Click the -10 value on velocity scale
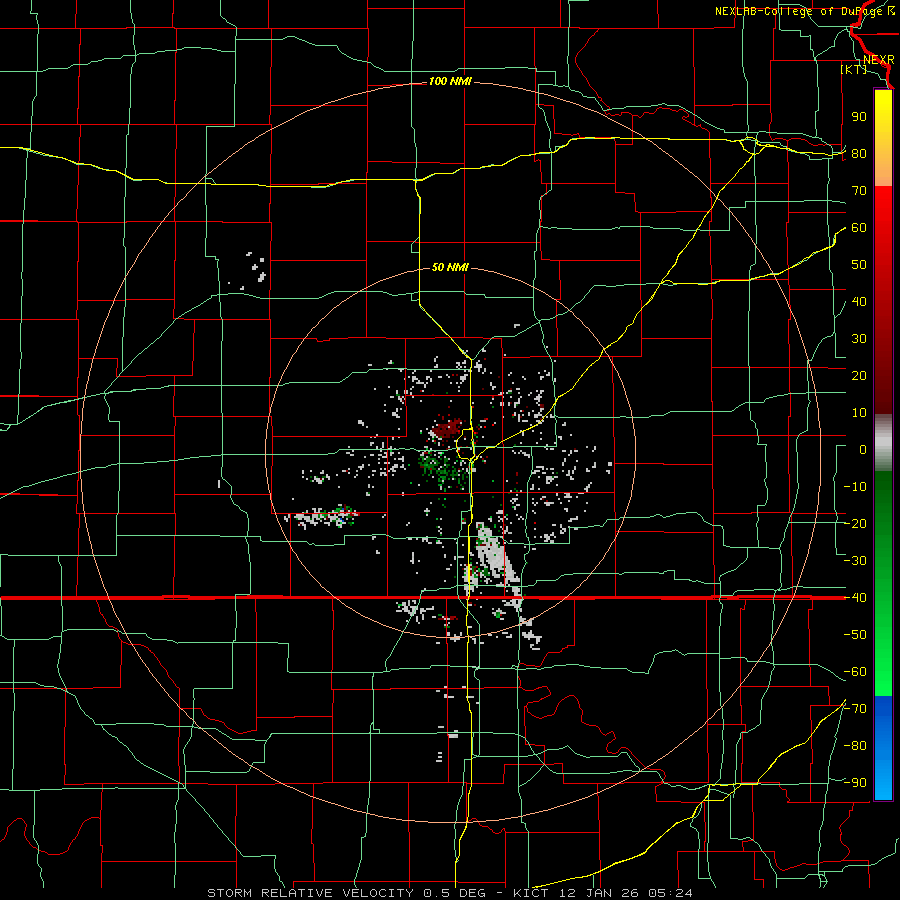The width and height of the screenshot is (900, 900). 855,487
